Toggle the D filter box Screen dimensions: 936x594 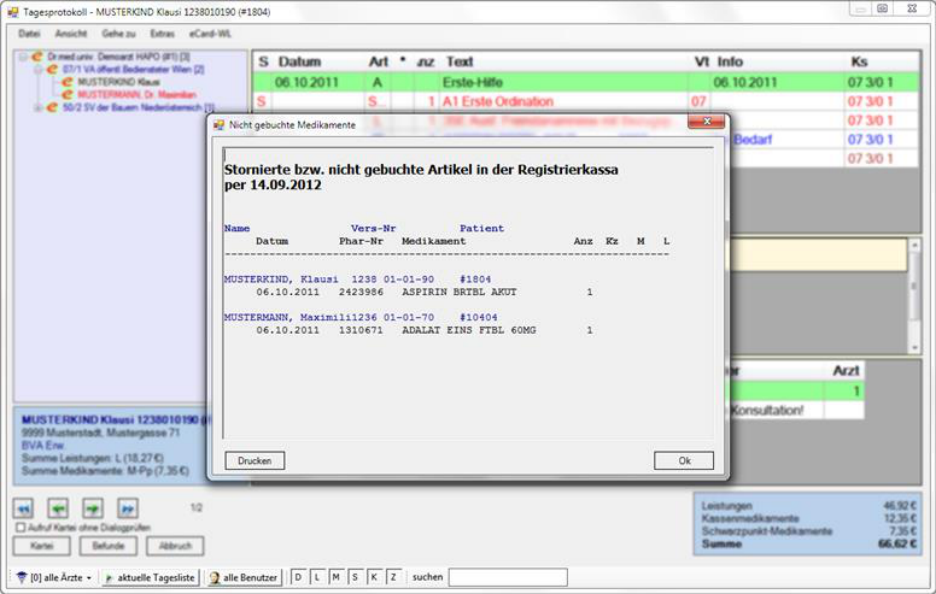(298, 577)
